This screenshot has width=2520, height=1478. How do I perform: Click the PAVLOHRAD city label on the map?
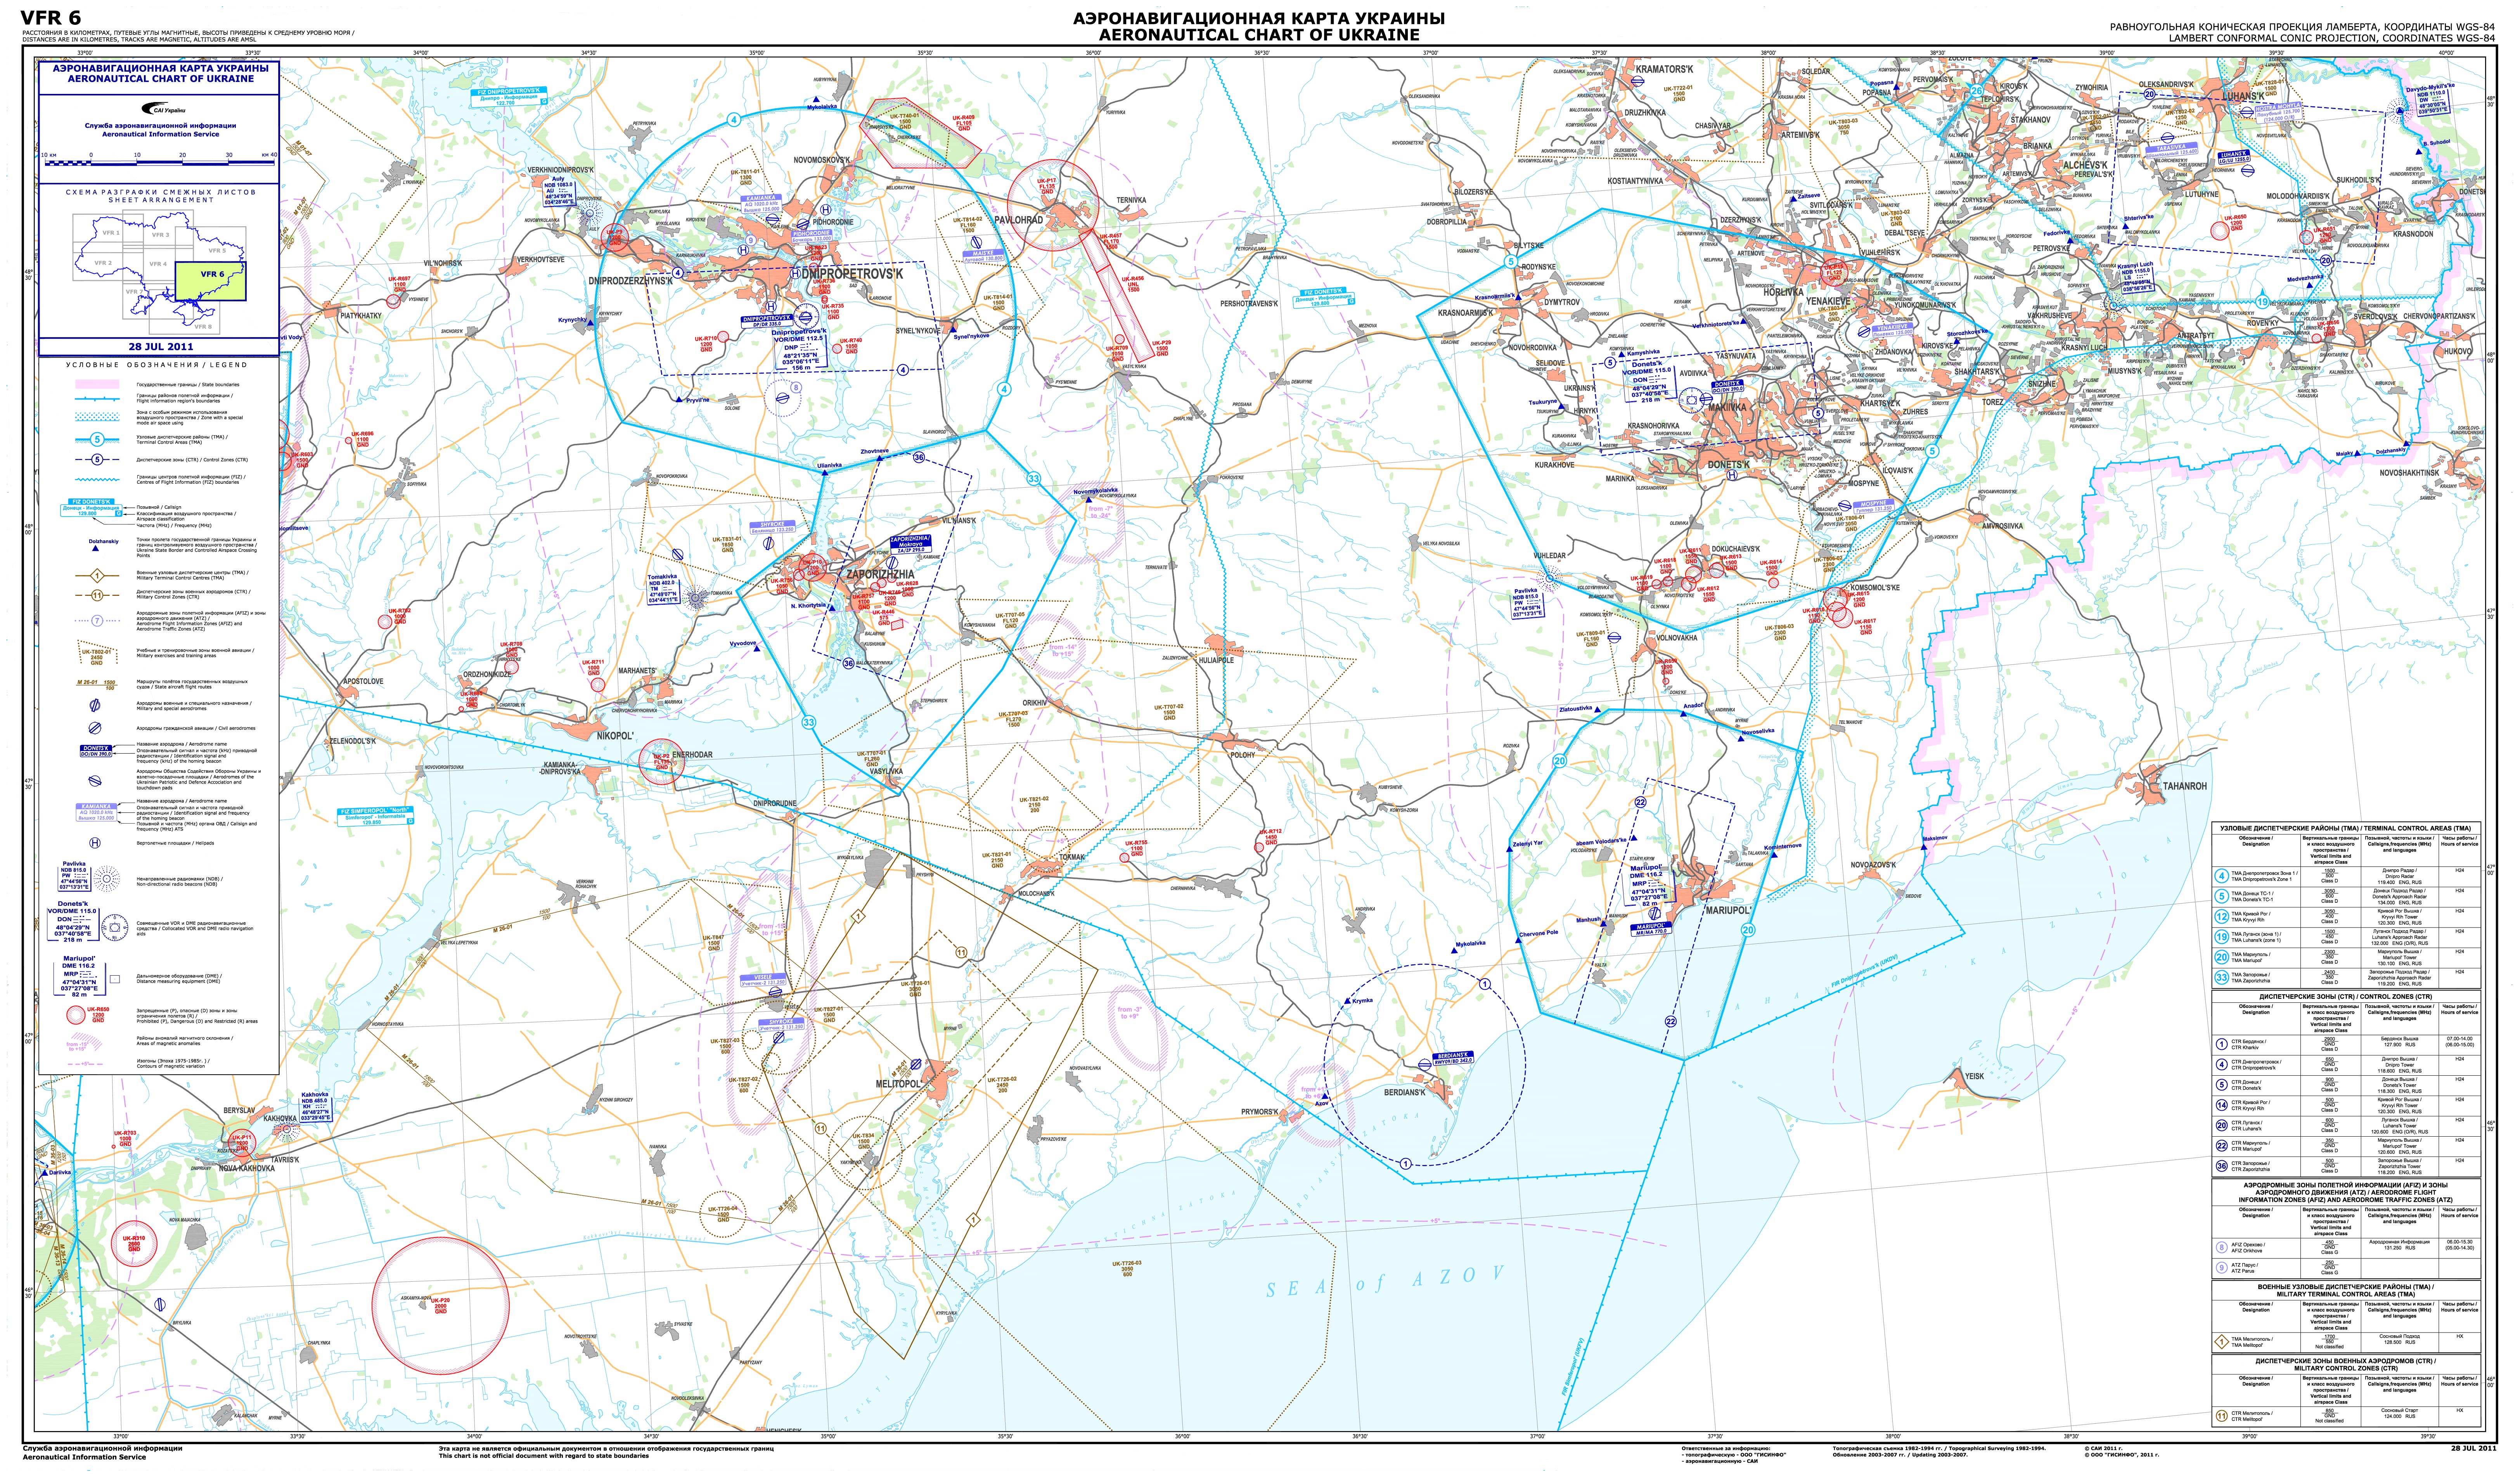click(x=1018, y=220)
